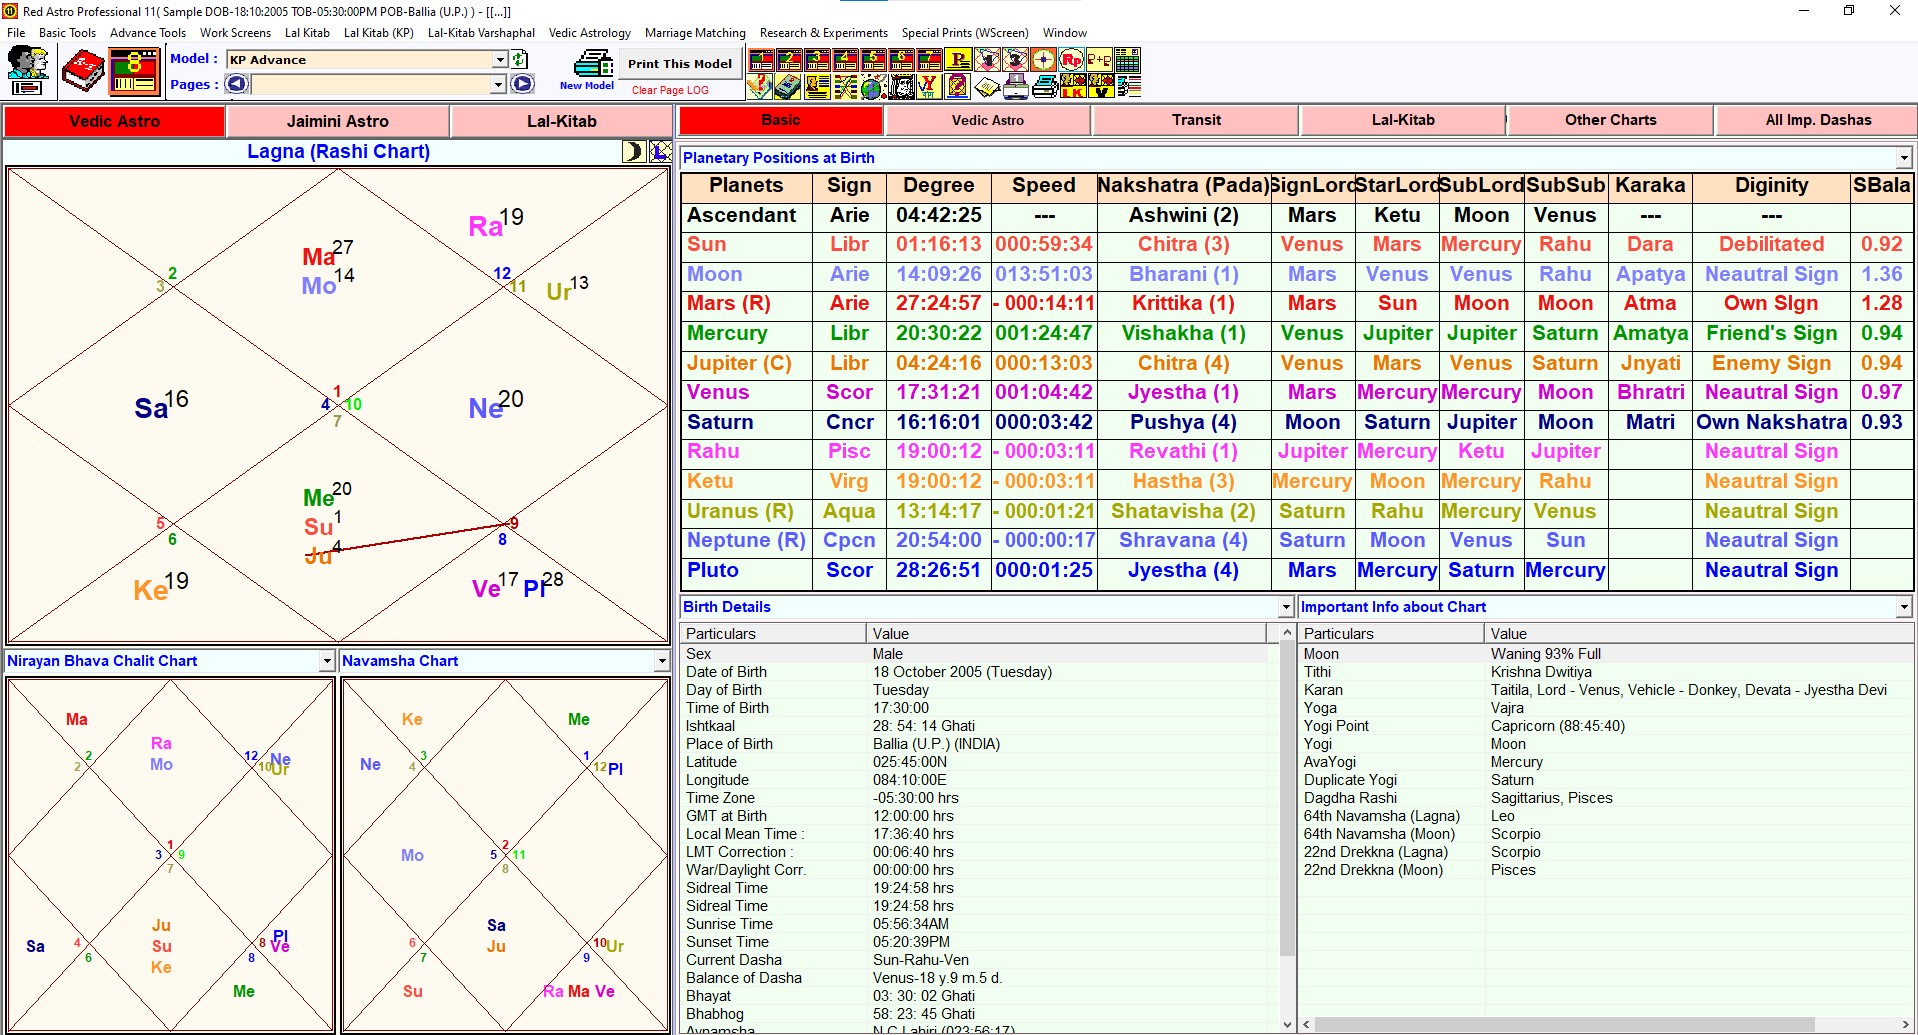Viewport: 1918px width, 1035px height.
Task: Open the File menu
Action: 16,33
